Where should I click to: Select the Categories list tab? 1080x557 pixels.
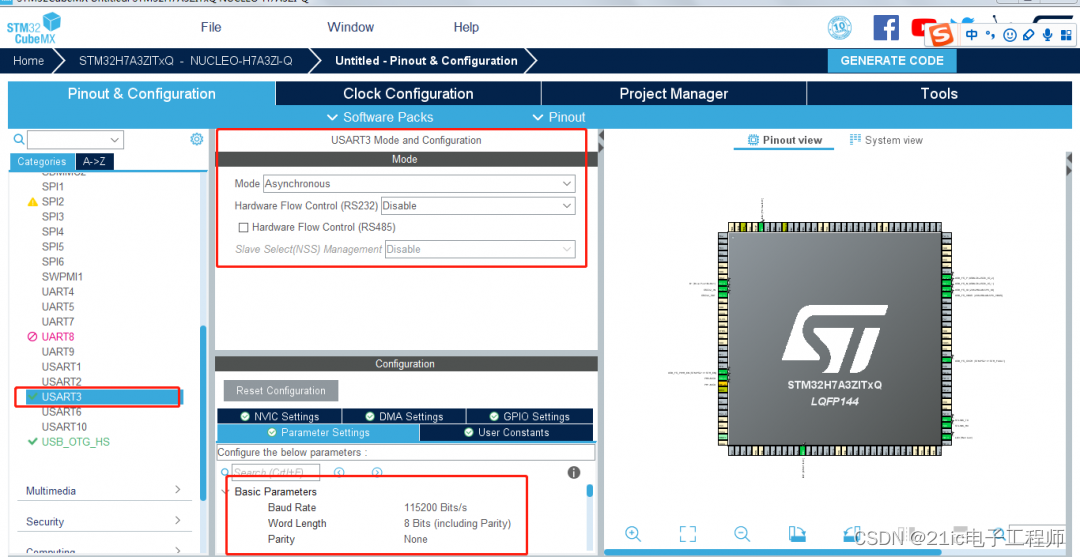41,161
